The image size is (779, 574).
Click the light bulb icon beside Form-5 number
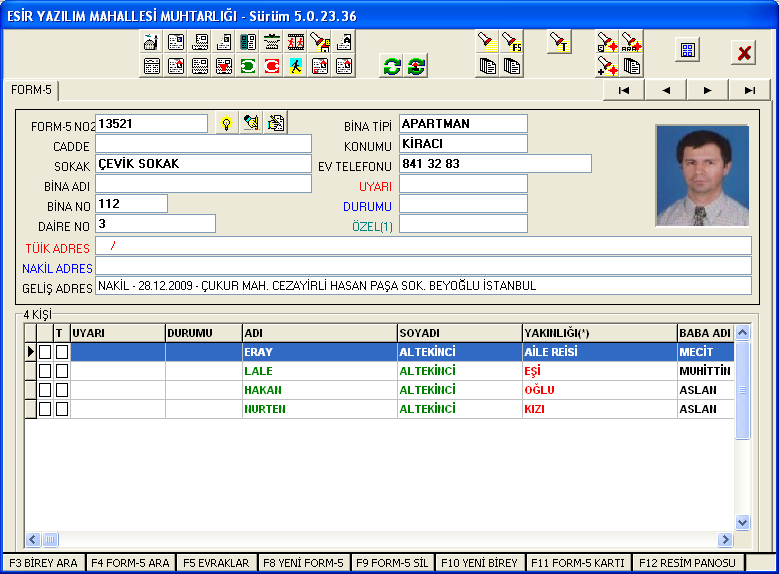click(x=227, y=123)
